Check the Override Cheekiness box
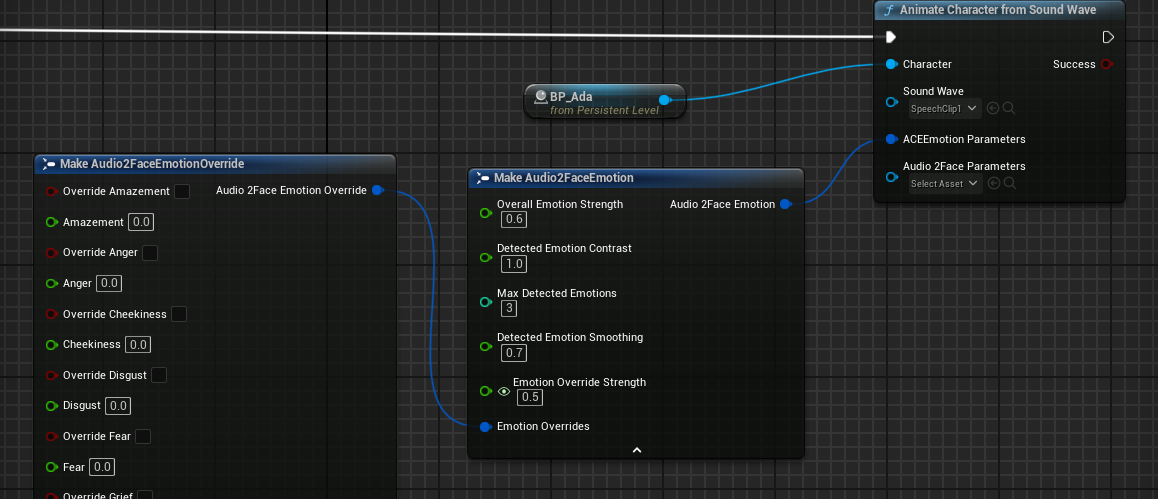 coord(179,314)
